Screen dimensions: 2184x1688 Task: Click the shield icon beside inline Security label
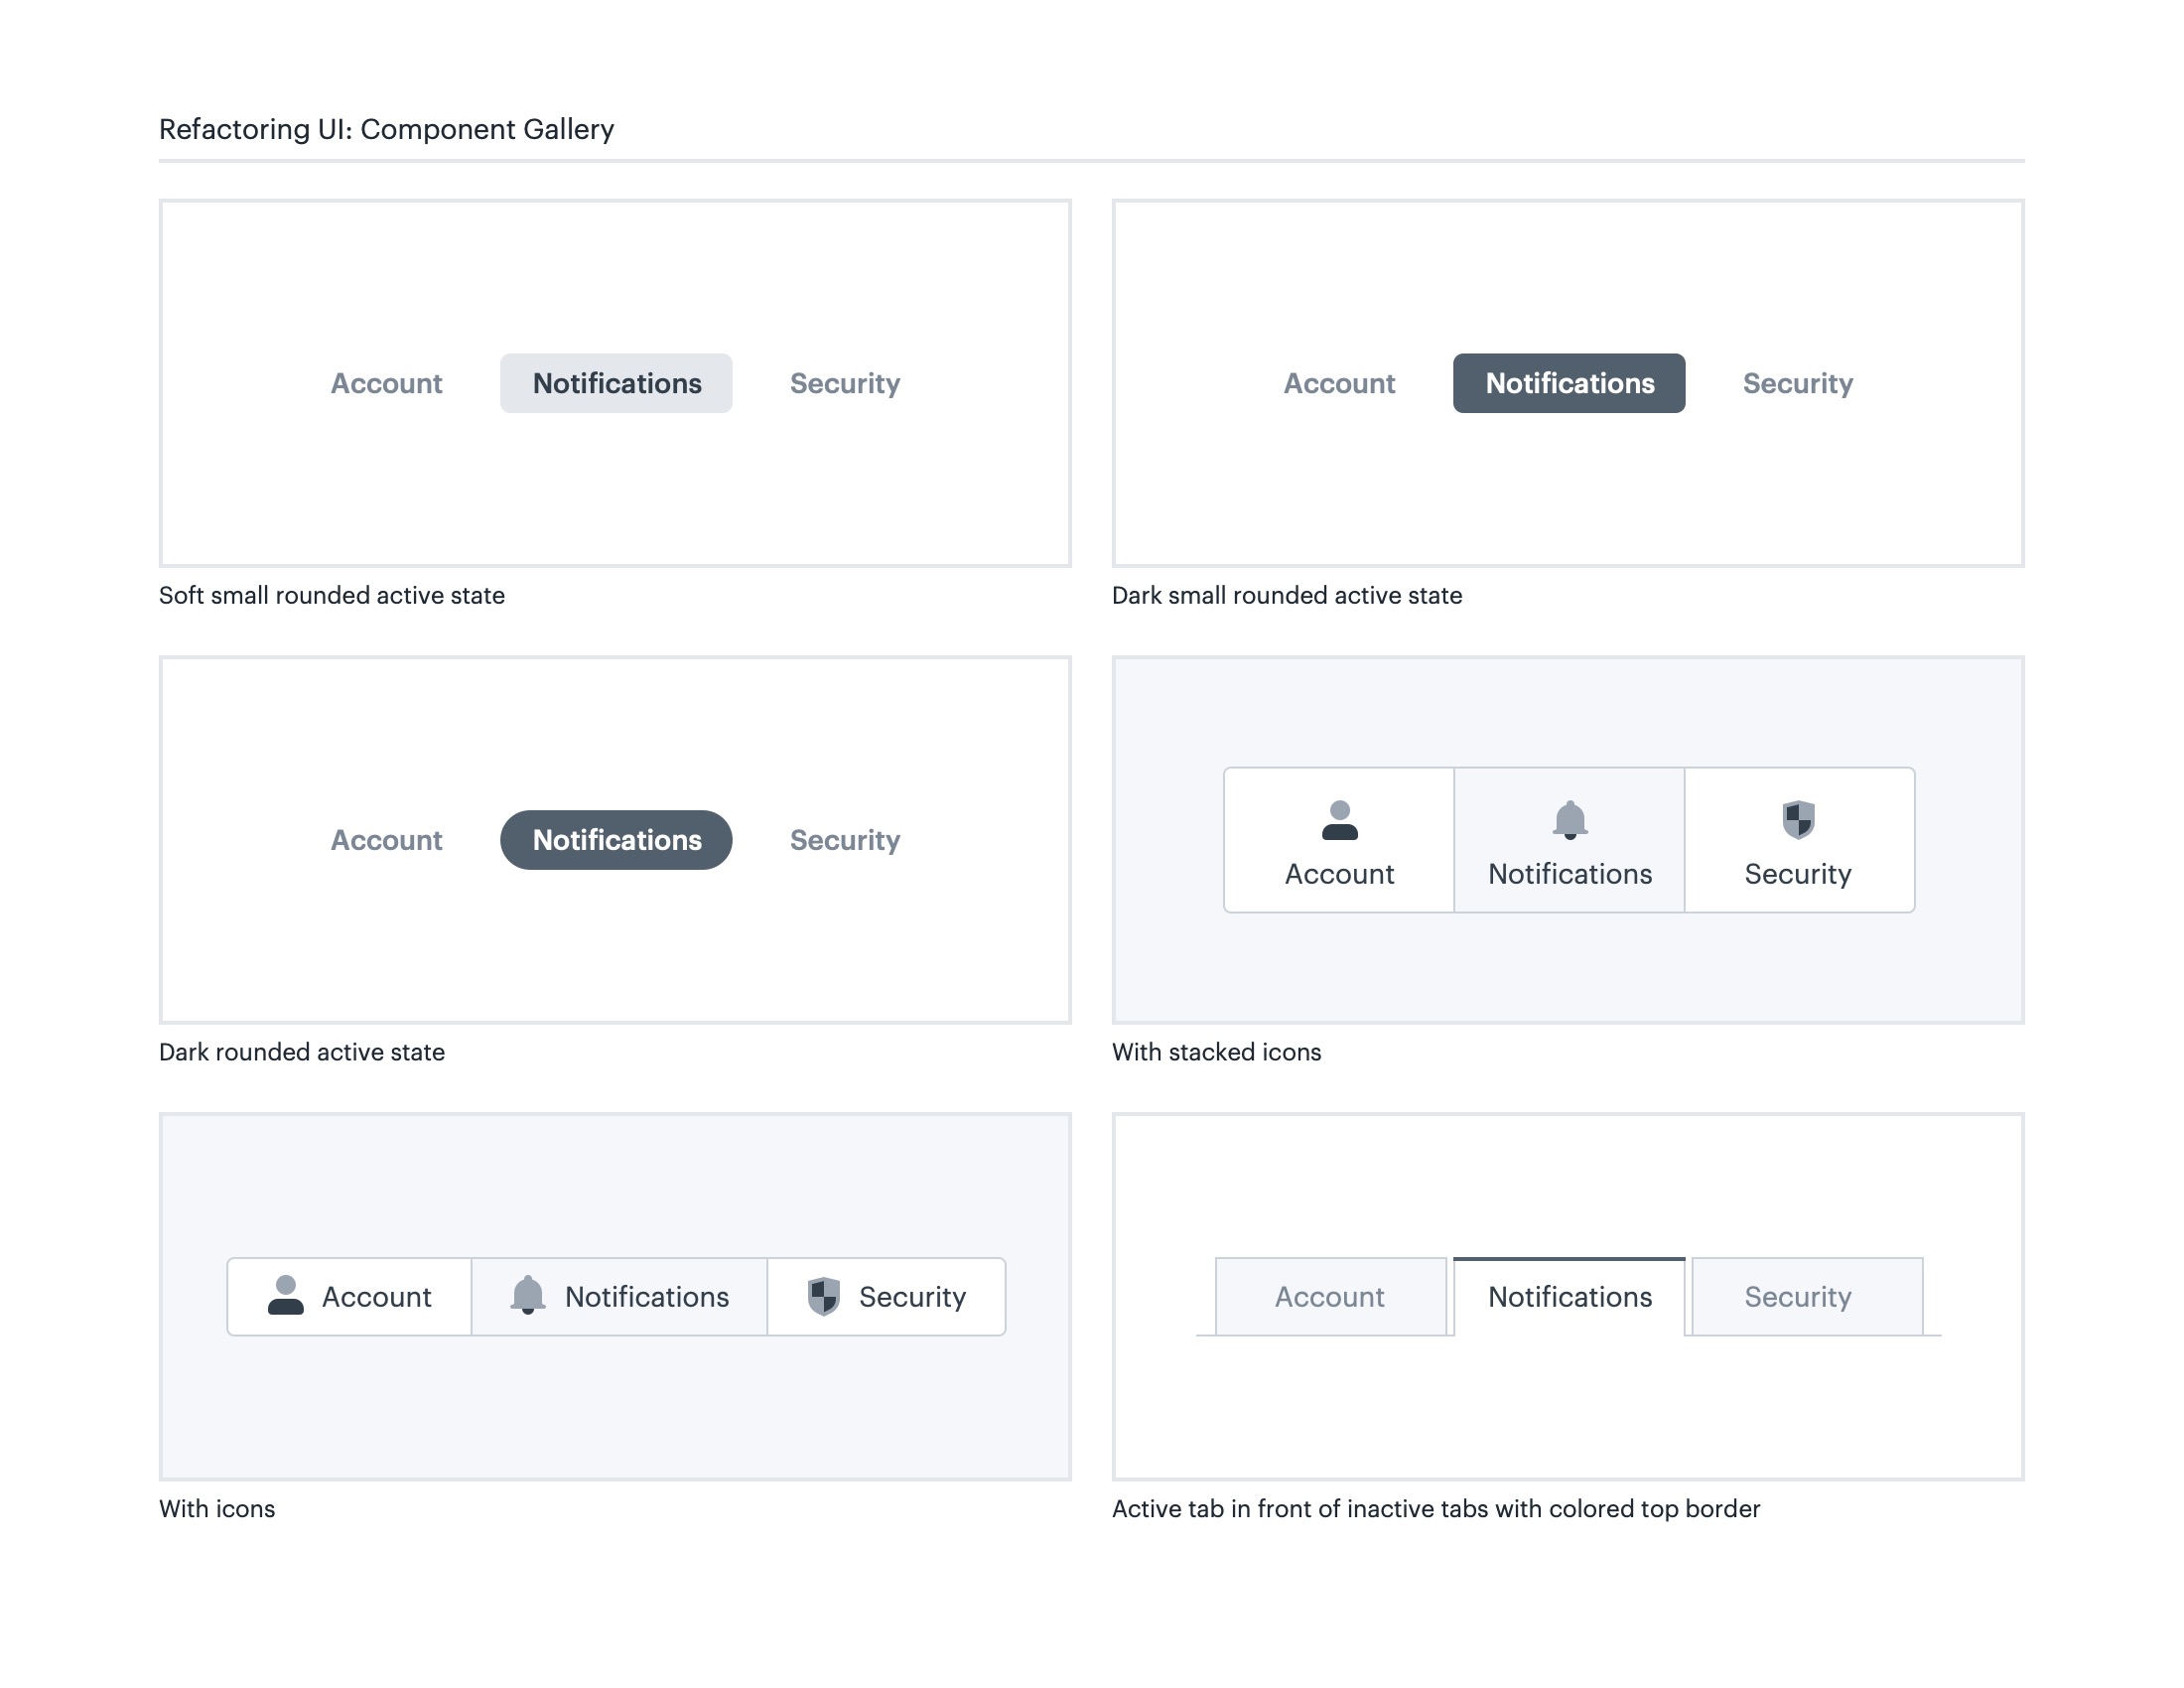[x=823, y=1296]
